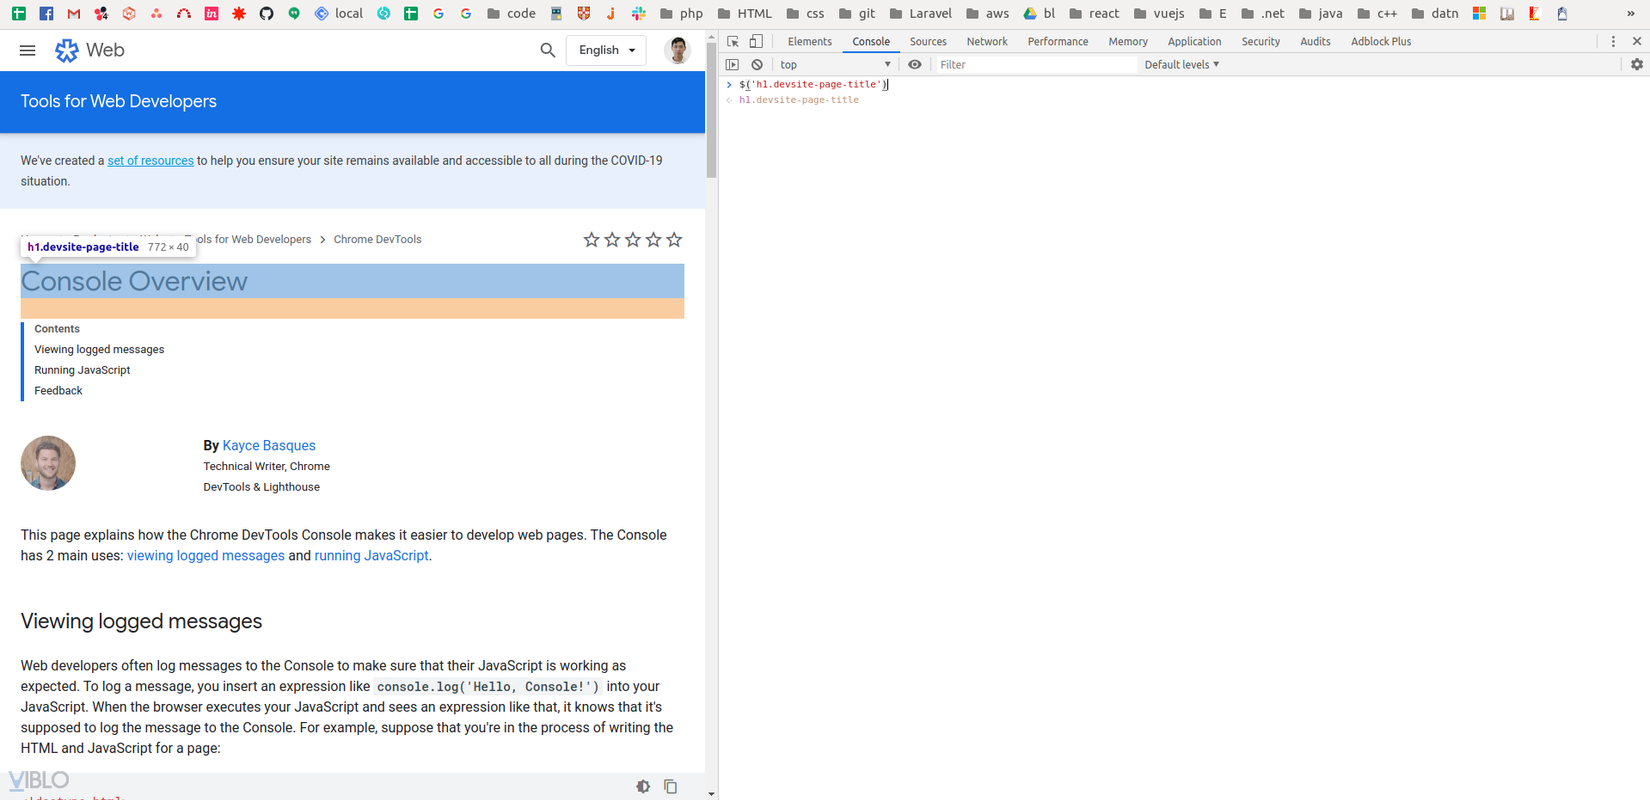Open the 'vuejs' bookmarks folder
The width and height of the screenshot is (1650, 800).
(x=1158, y=14)
